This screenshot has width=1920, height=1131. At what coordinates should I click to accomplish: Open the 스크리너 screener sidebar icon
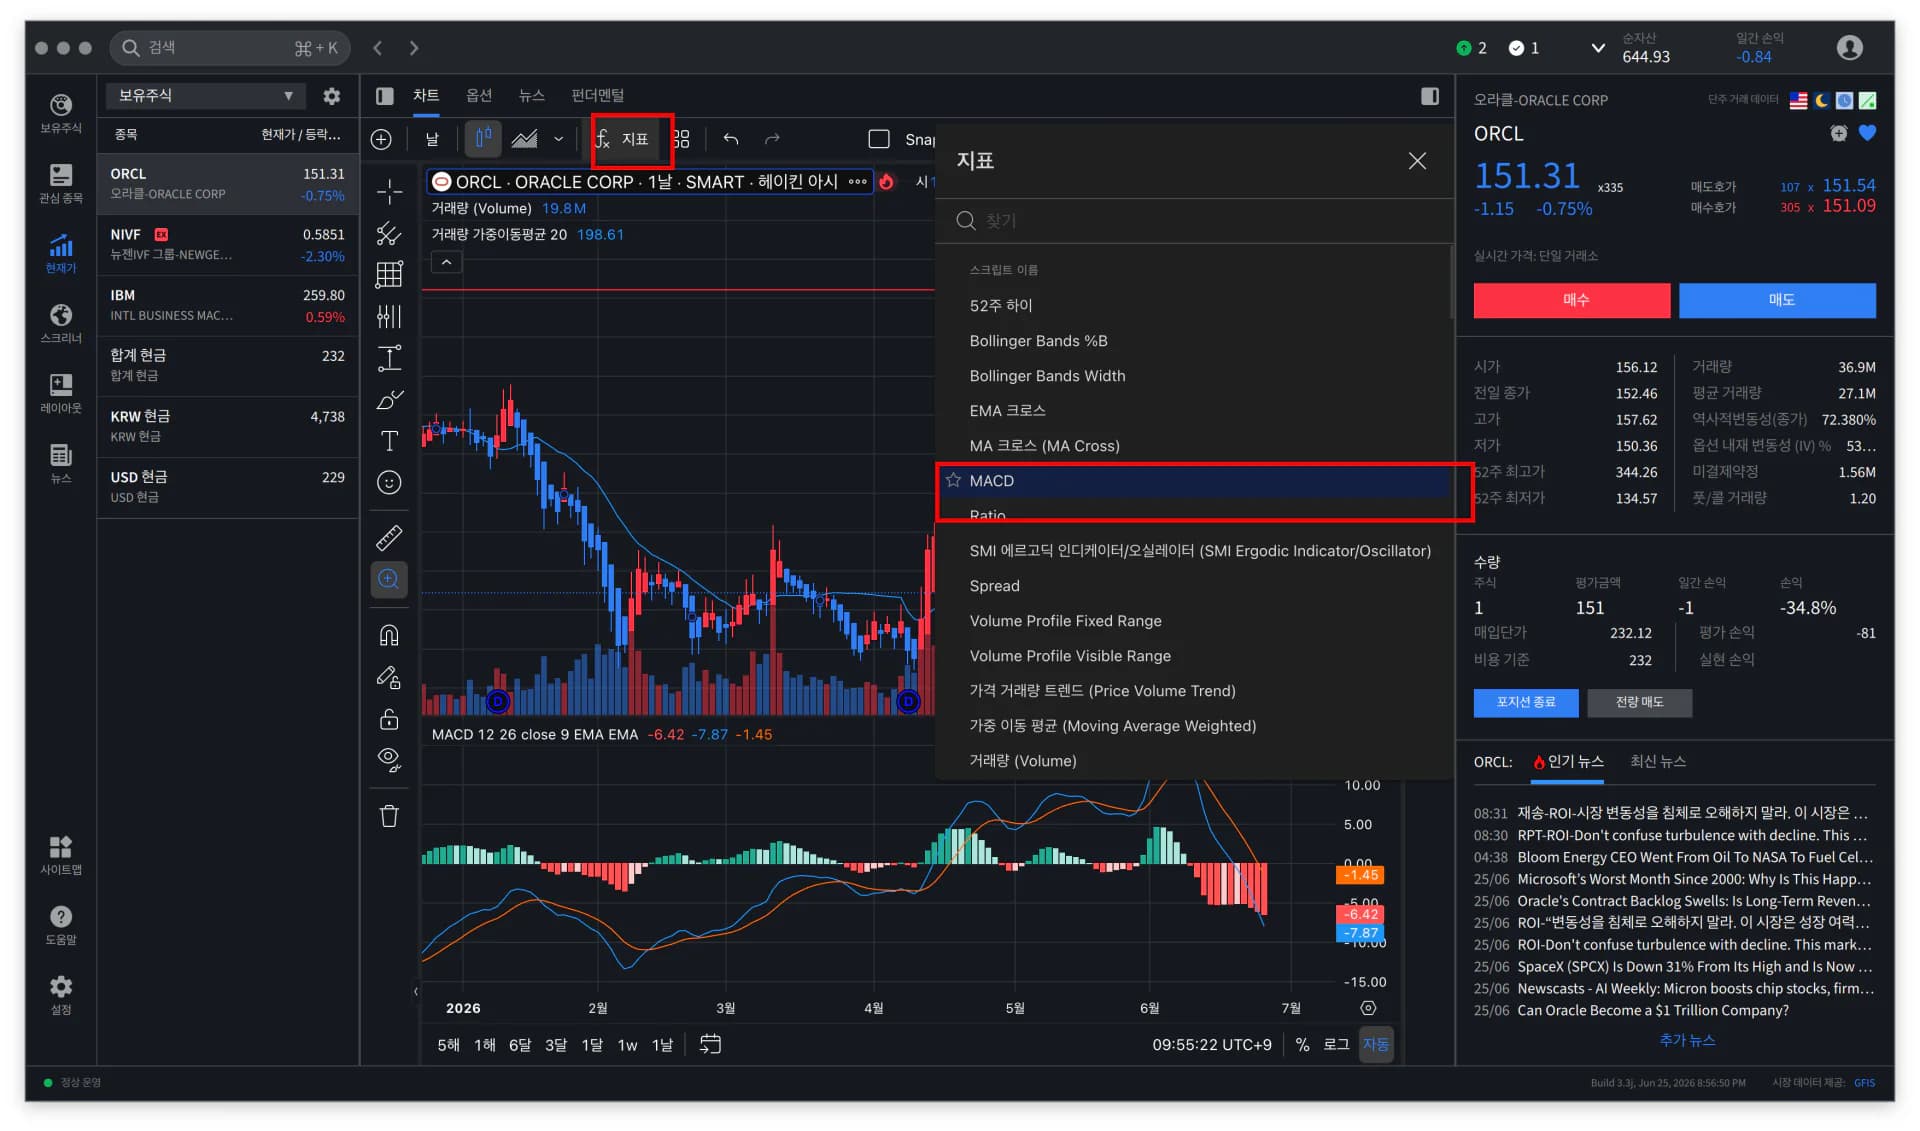[x=61, y=323]
